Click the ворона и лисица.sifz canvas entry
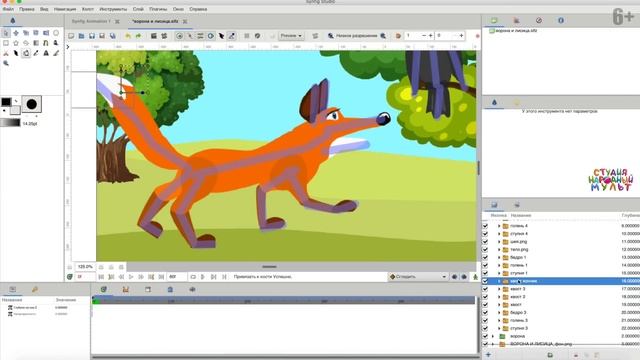The width and height of the screenshot is (640, 360). [x=516, y=31]
